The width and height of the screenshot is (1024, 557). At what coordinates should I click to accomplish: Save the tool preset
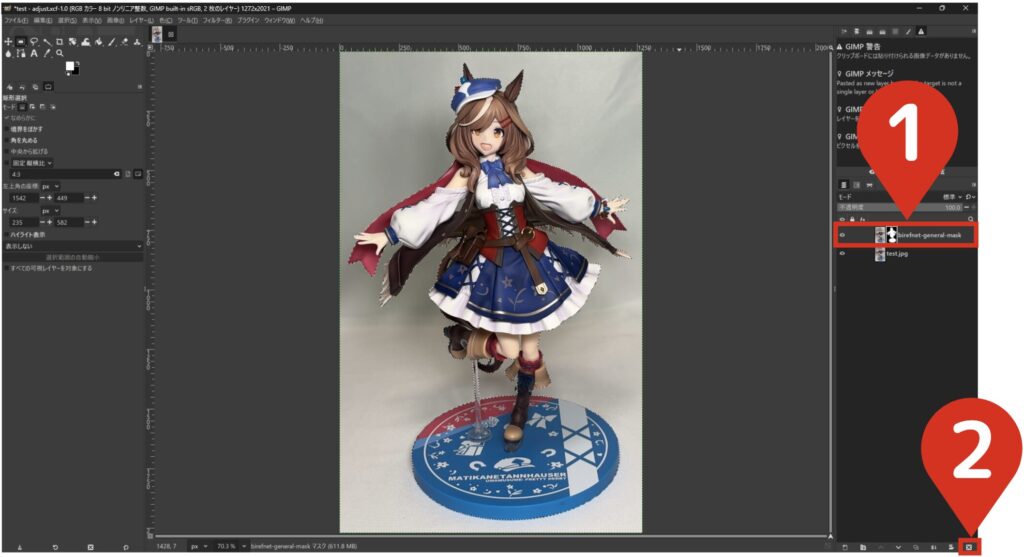tap(20, 547)
